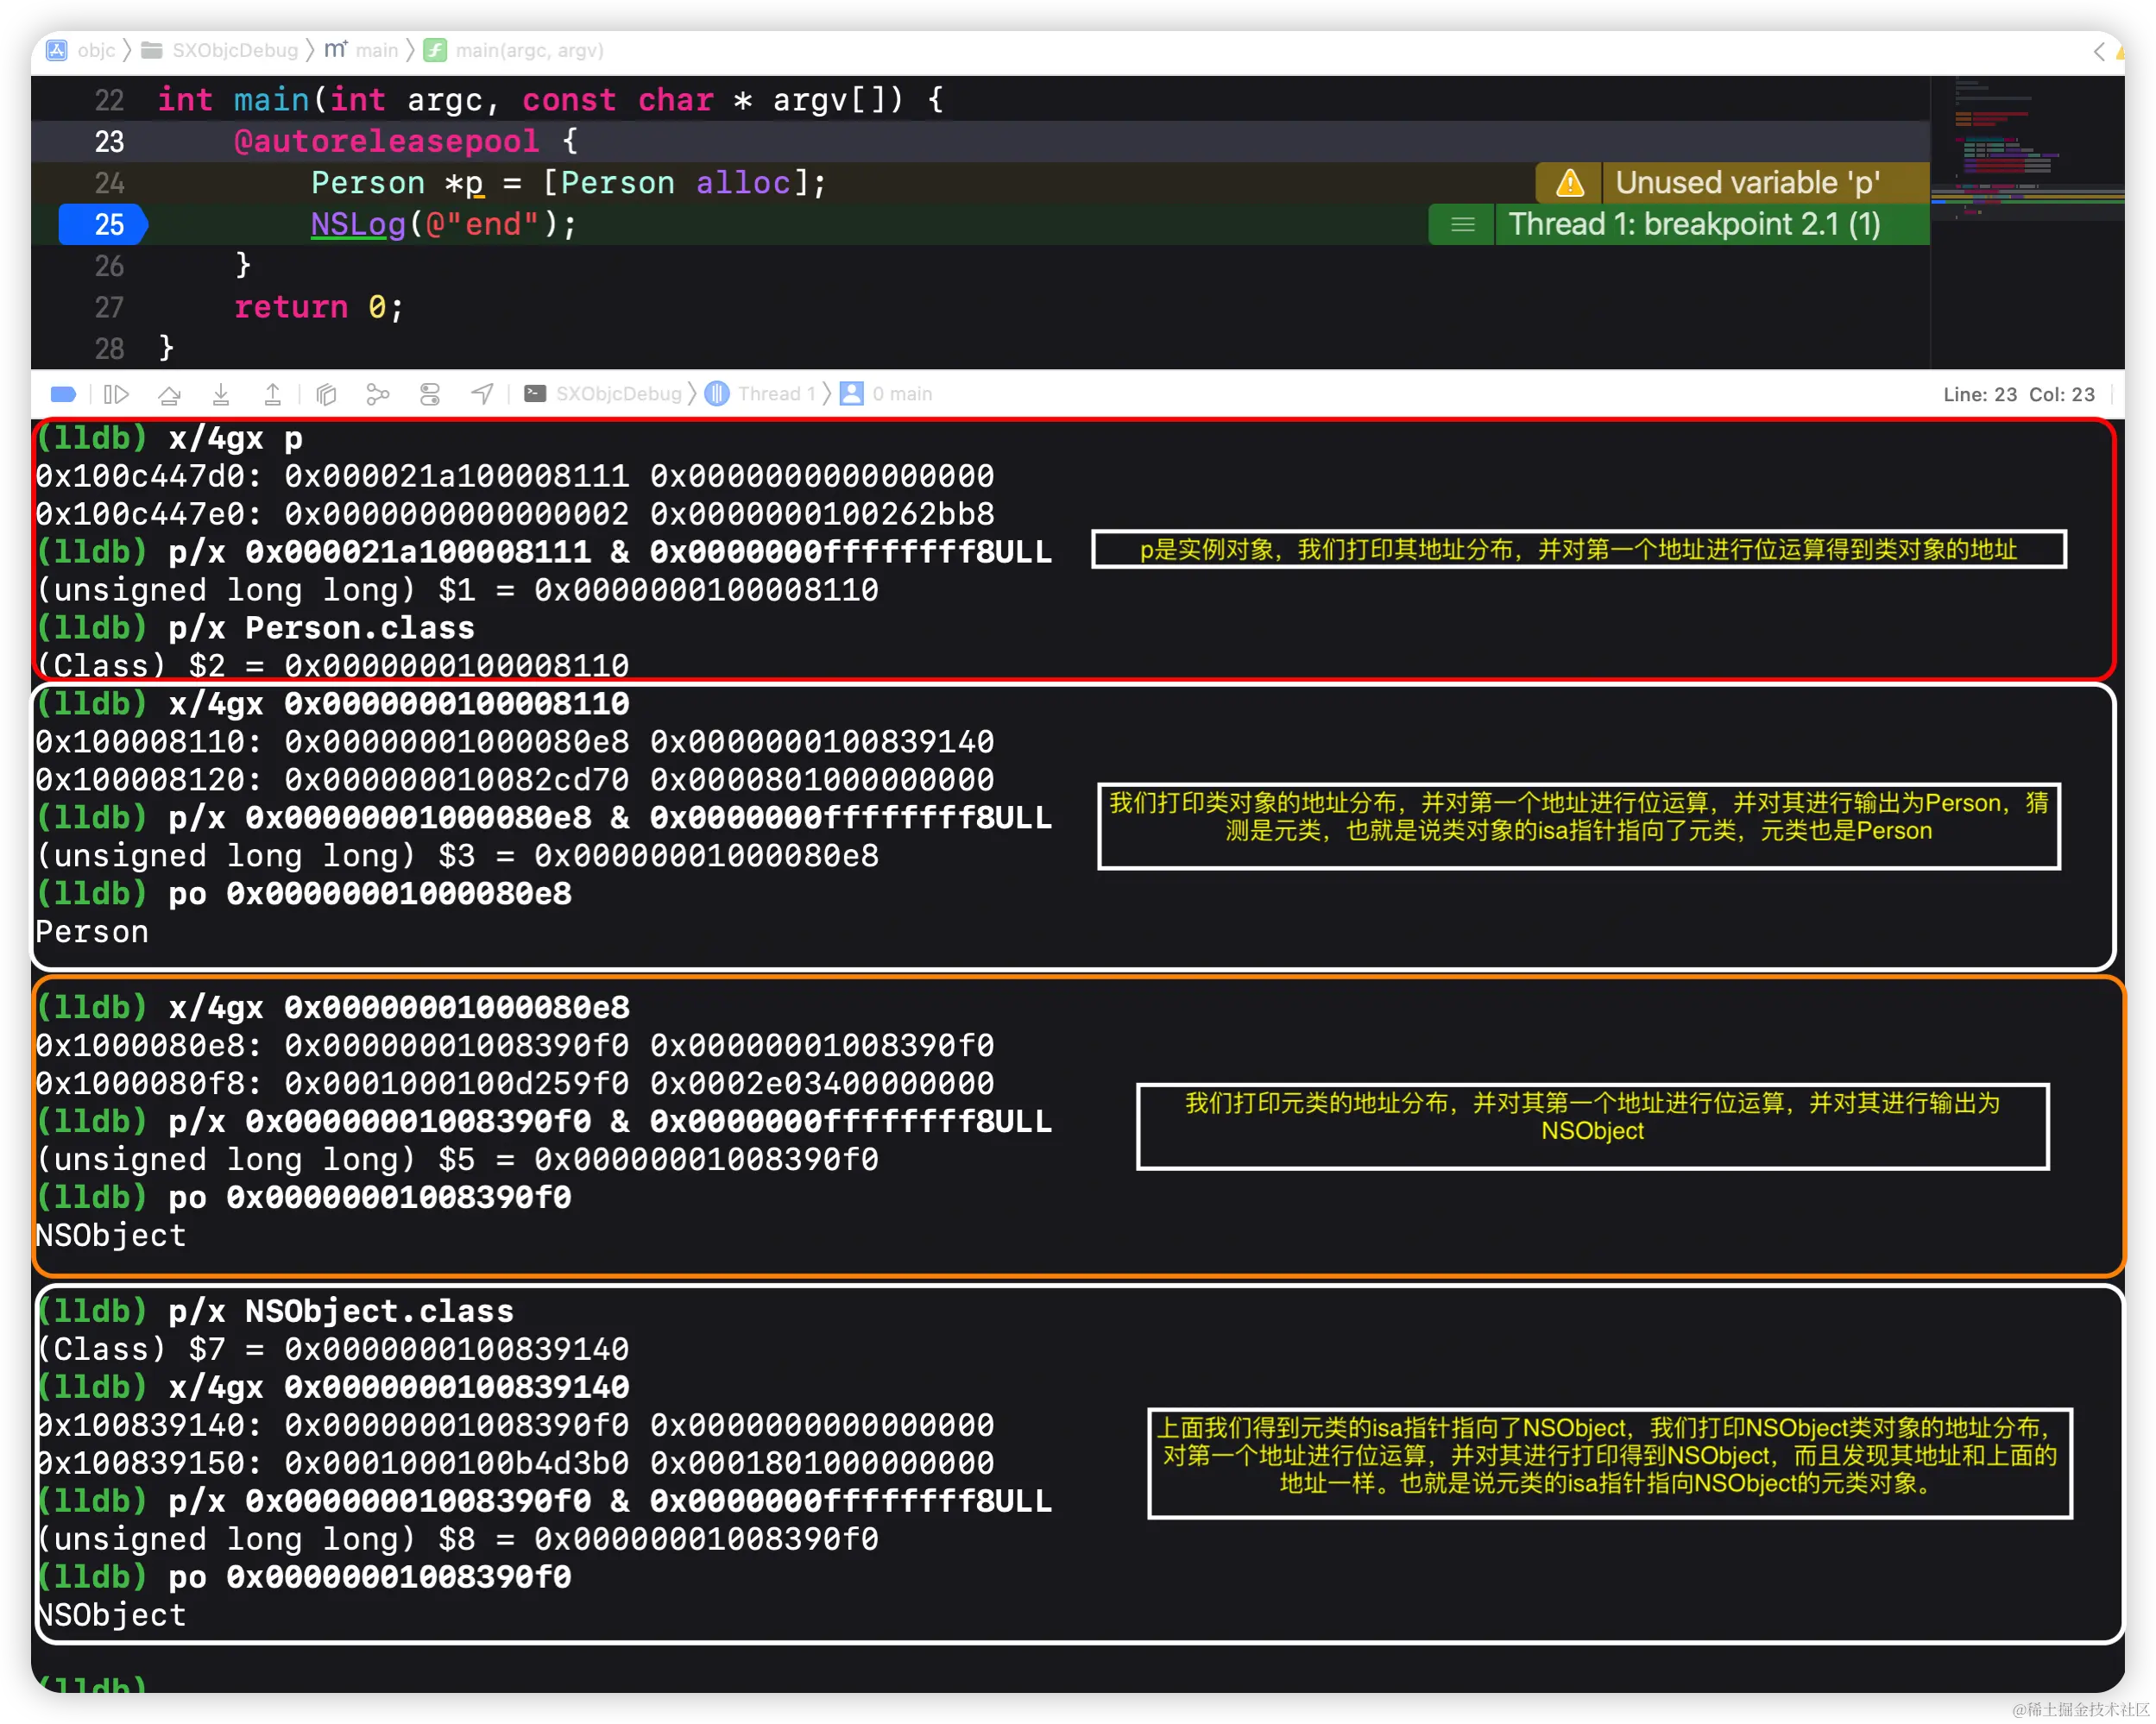Toggle the breakpoints activation button
This screenshot has height=1724, width=2156.
(63, 394)
